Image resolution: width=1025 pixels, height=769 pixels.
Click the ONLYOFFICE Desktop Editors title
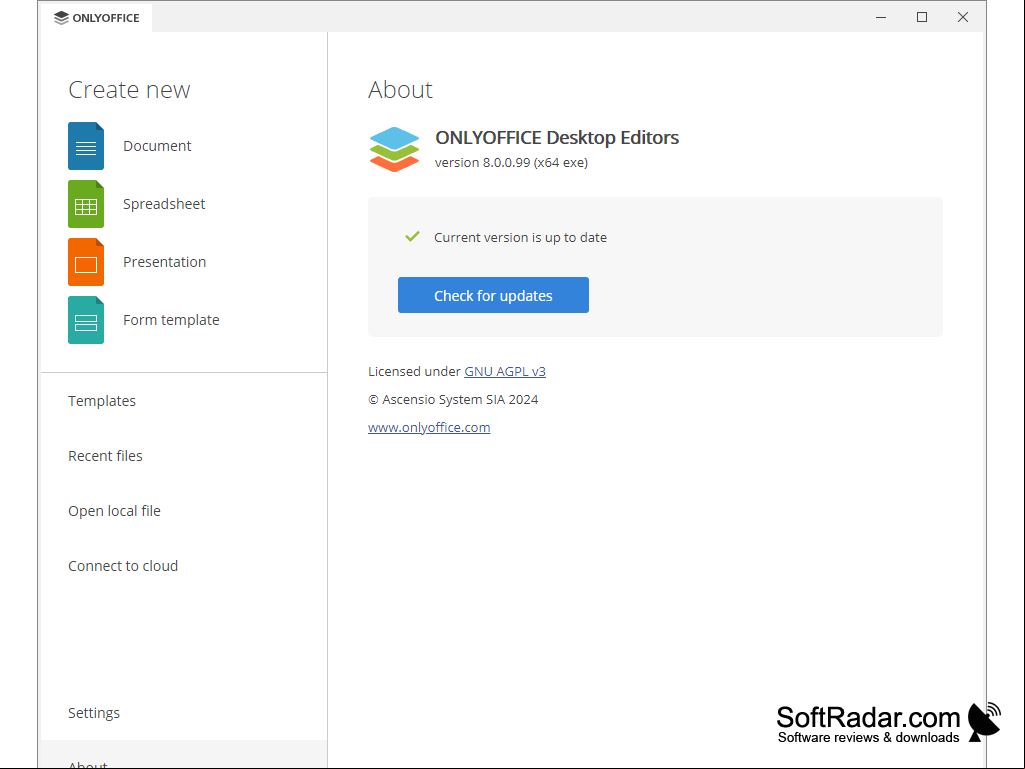click(x=557, y=137)
